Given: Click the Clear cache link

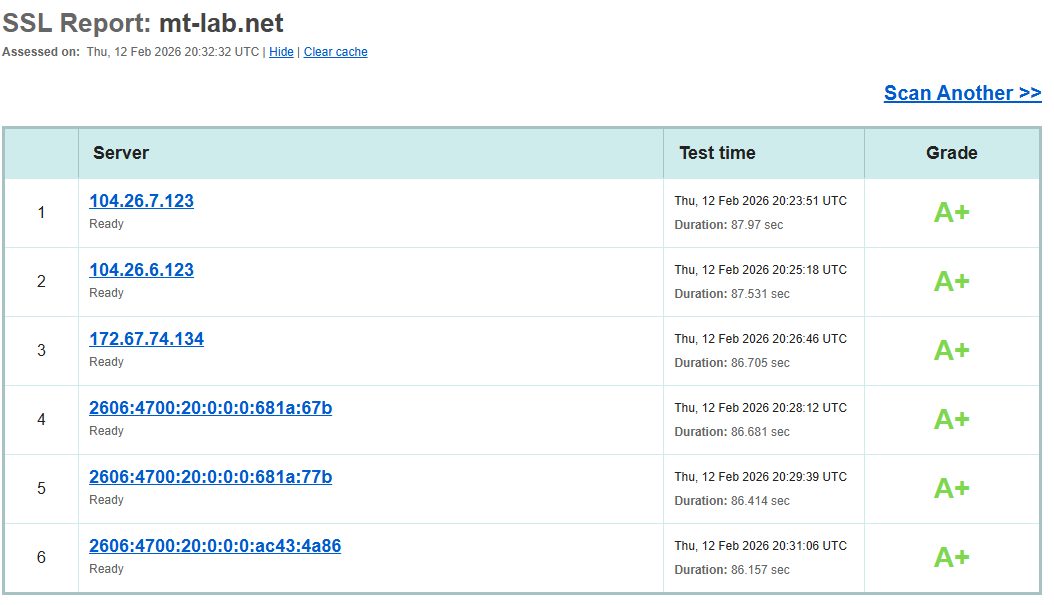Looking at the screenshot, I should pos(335,52).
